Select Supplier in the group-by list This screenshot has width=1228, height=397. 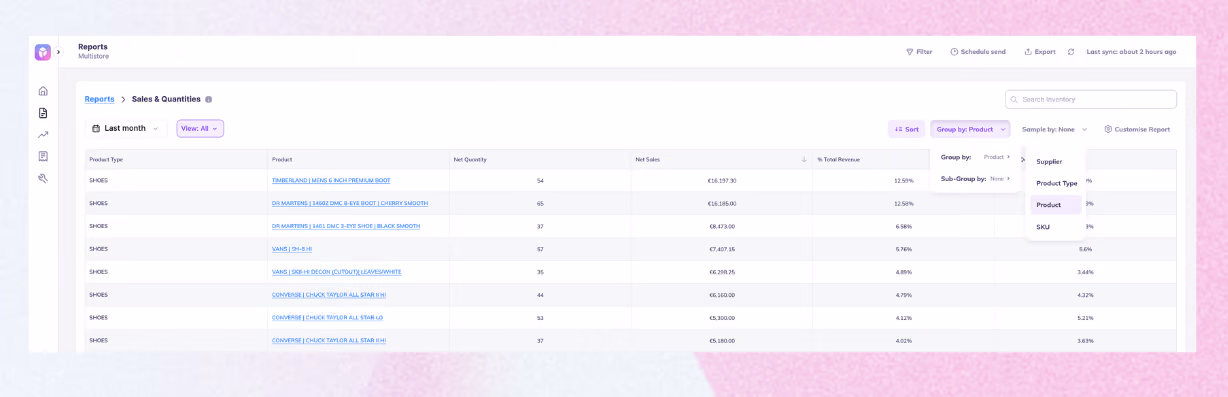click(1049, 161)
